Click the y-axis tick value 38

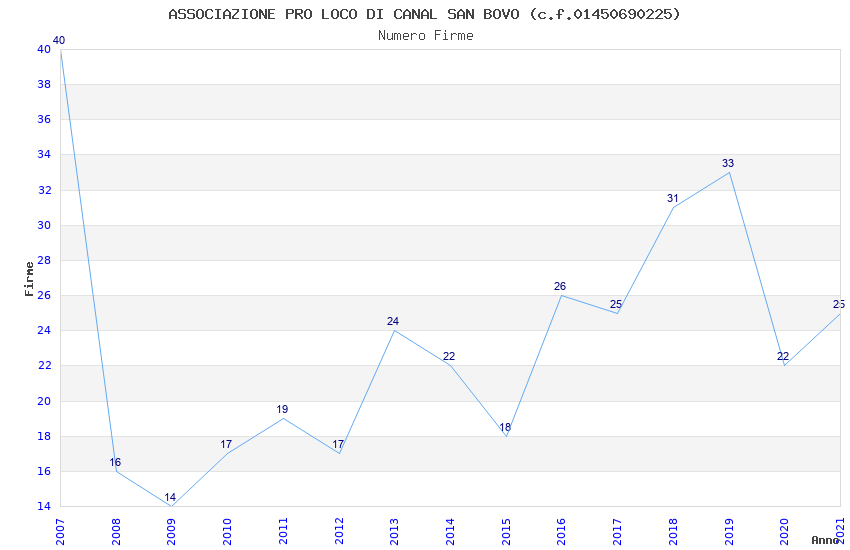44,85
